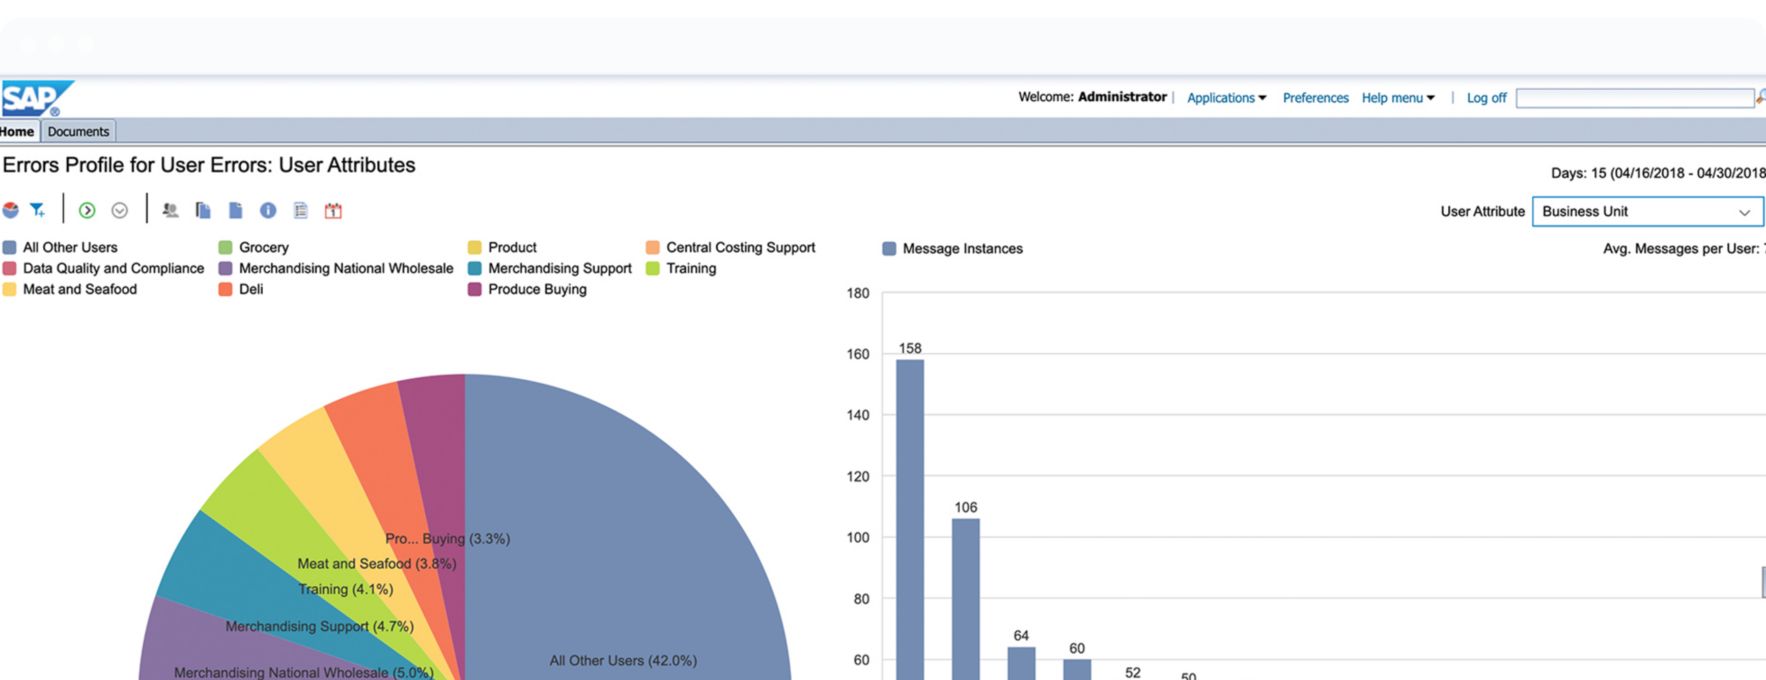Click the add filter funnel icon
Screen dimensions: 1766x680
click(37, 210)
